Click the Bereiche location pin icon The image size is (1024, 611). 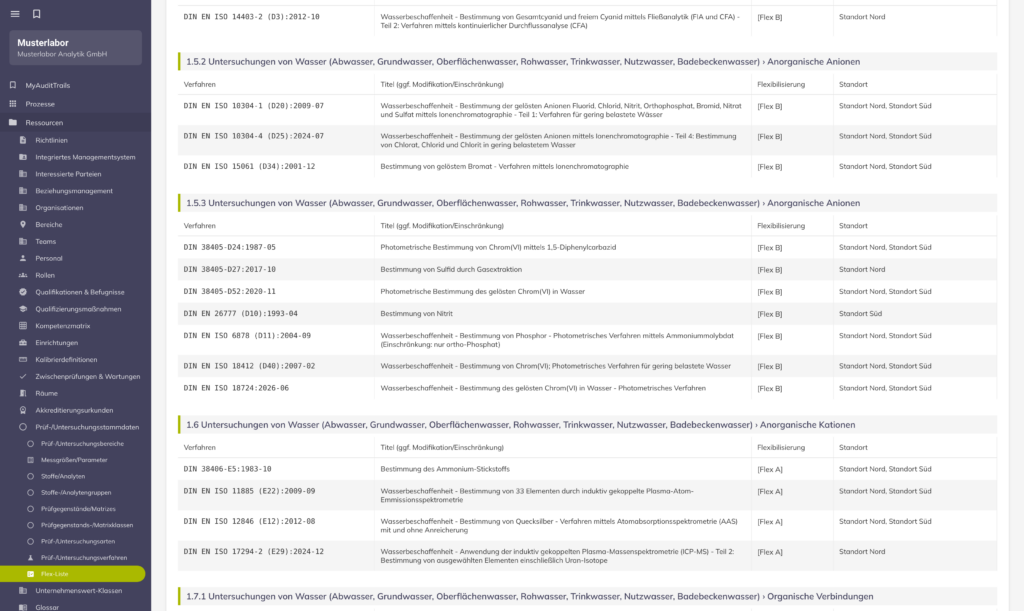tap(23, 225)
